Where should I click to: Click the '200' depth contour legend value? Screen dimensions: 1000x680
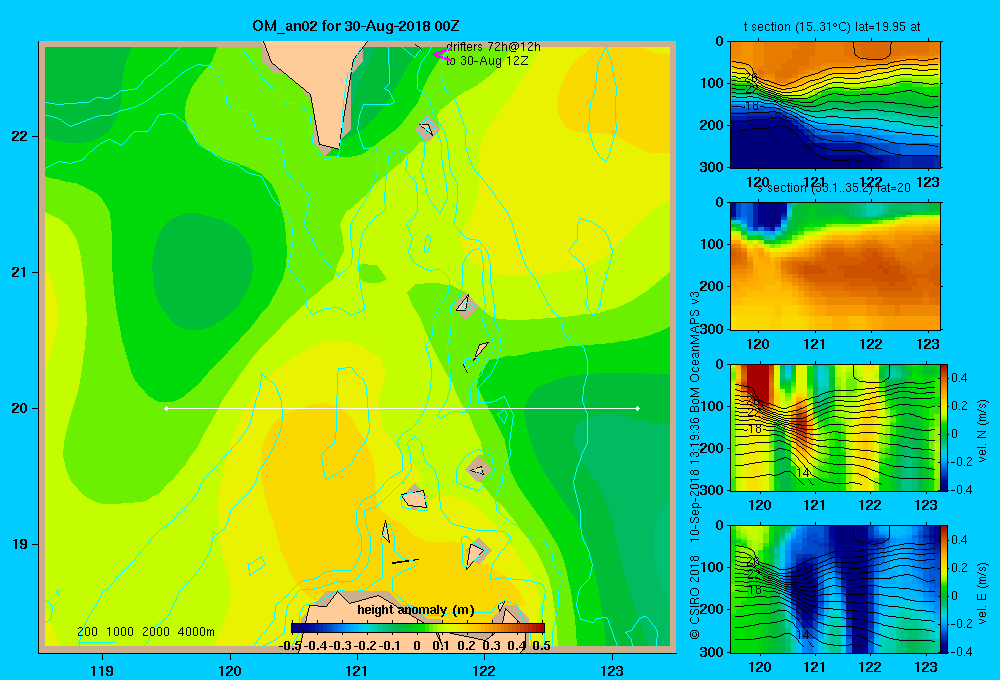[87, 632]
